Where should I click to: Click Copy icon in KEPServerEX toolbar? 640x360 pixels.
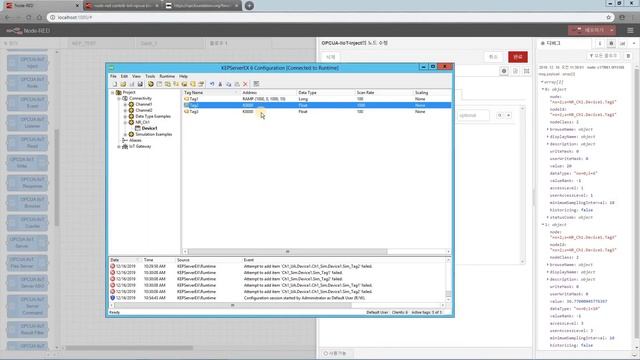coord(229,84)
